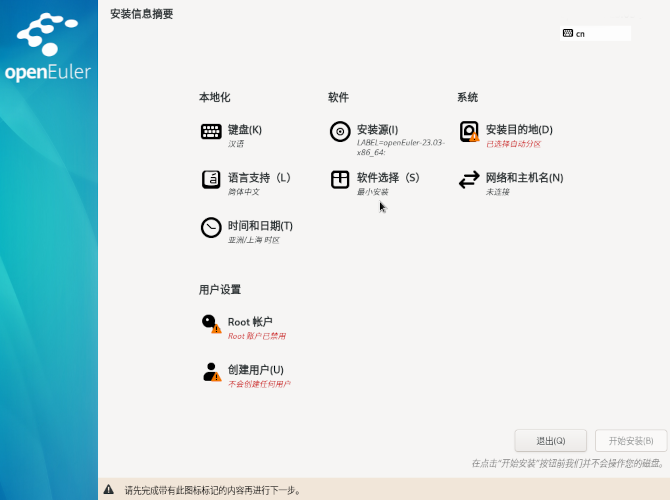Image resolution: width=670 pixels, height=500 pixels.
Task: Click the disc icon for 安装源
Action: [340, 131]
